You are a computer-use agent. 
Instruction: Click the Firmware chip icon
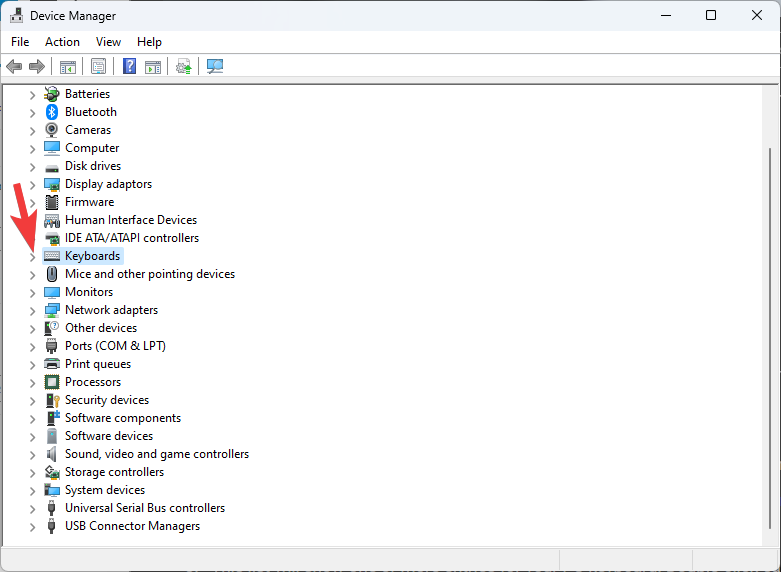point(52,202)
